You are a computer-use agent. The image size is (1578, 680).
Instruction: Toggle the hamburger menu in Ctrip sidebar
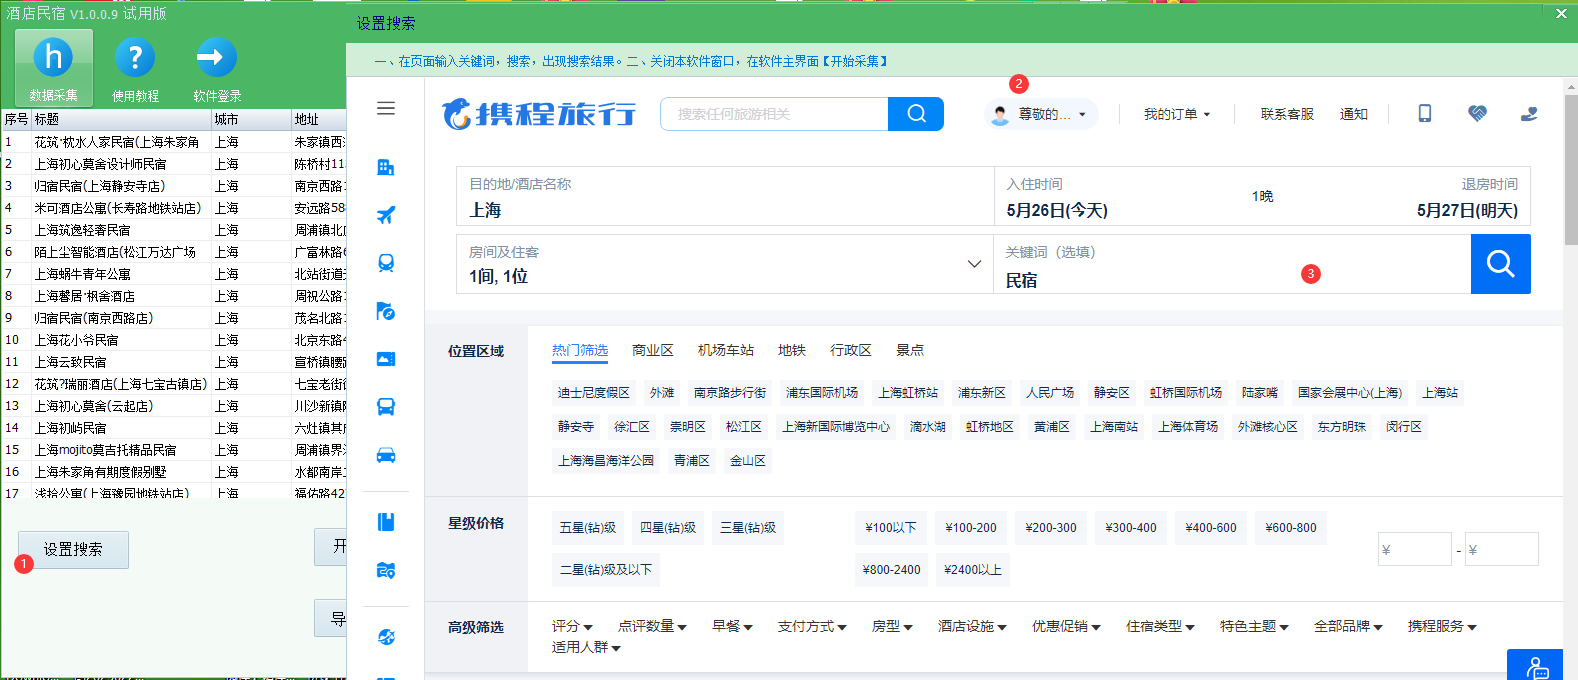(386, 108)
